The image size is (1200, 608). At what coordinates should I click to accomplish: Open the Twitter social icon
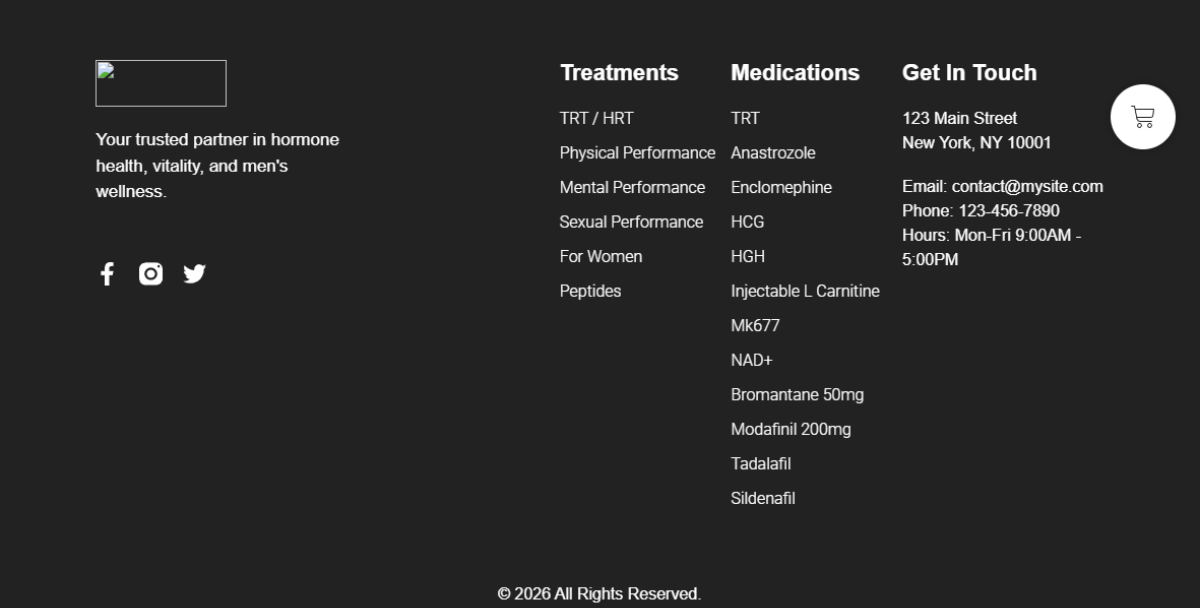194,274
